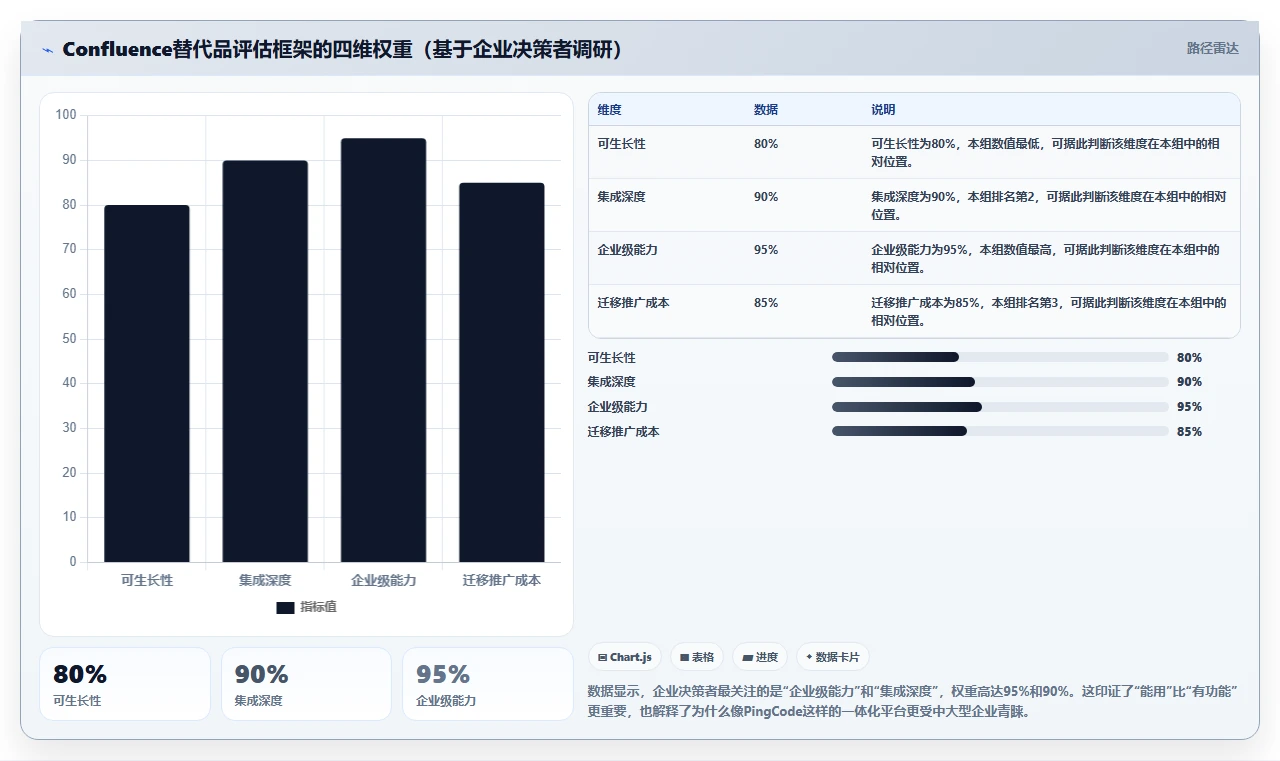Select the 数据卡片 tag button

(833, 657)
